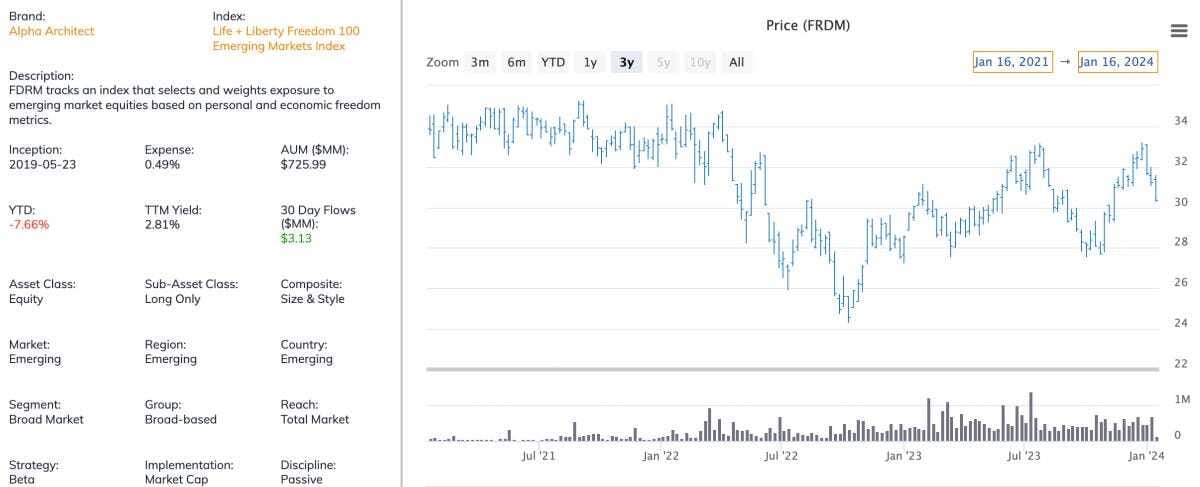The image size is (1200, 487).
Task: Click the Composite value Size & Style
Action: [x=312, y=299]
